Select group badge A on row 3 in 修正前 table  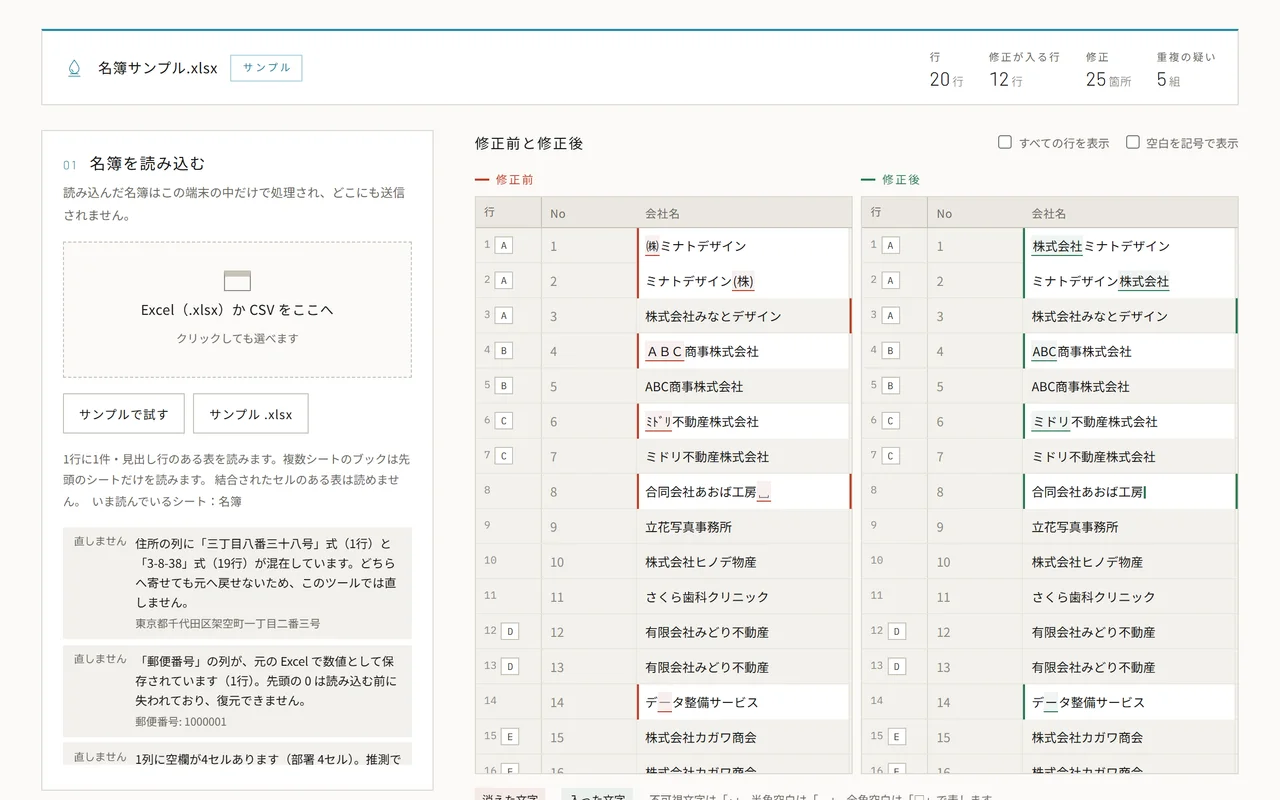click(x=503, y=316)
